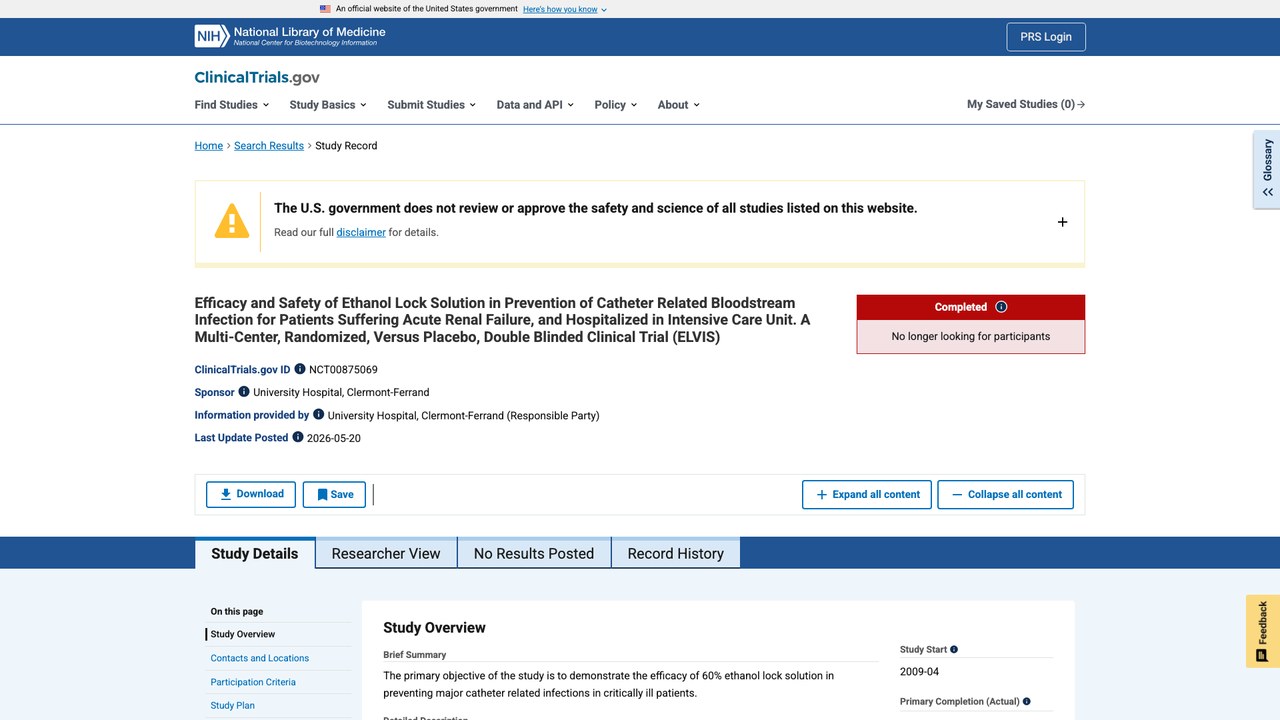
Task: Click info icon beside Completed status
Action: tap(1001, 307)
